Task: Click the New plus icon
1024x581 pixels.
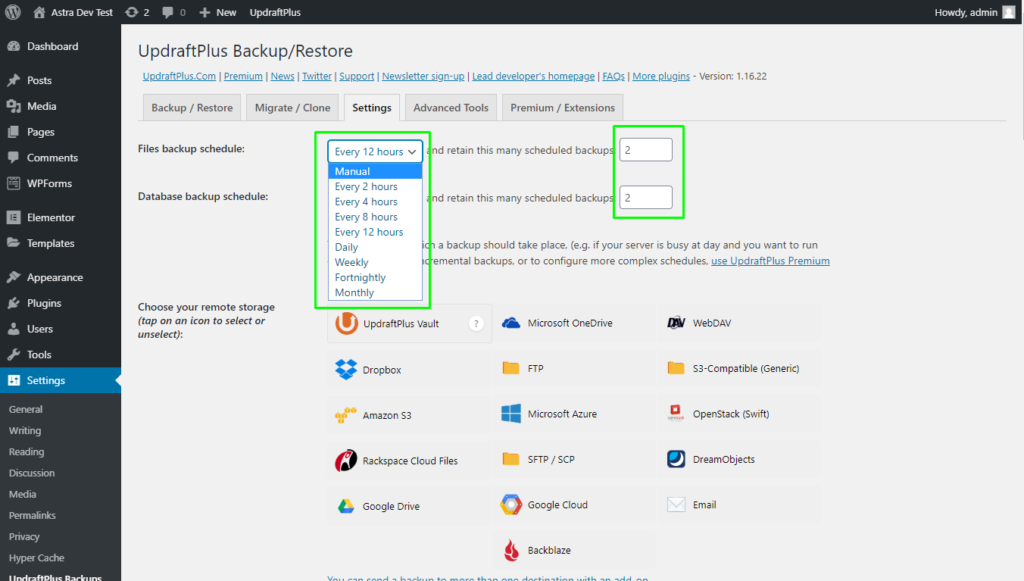Action: coord(204,12)
